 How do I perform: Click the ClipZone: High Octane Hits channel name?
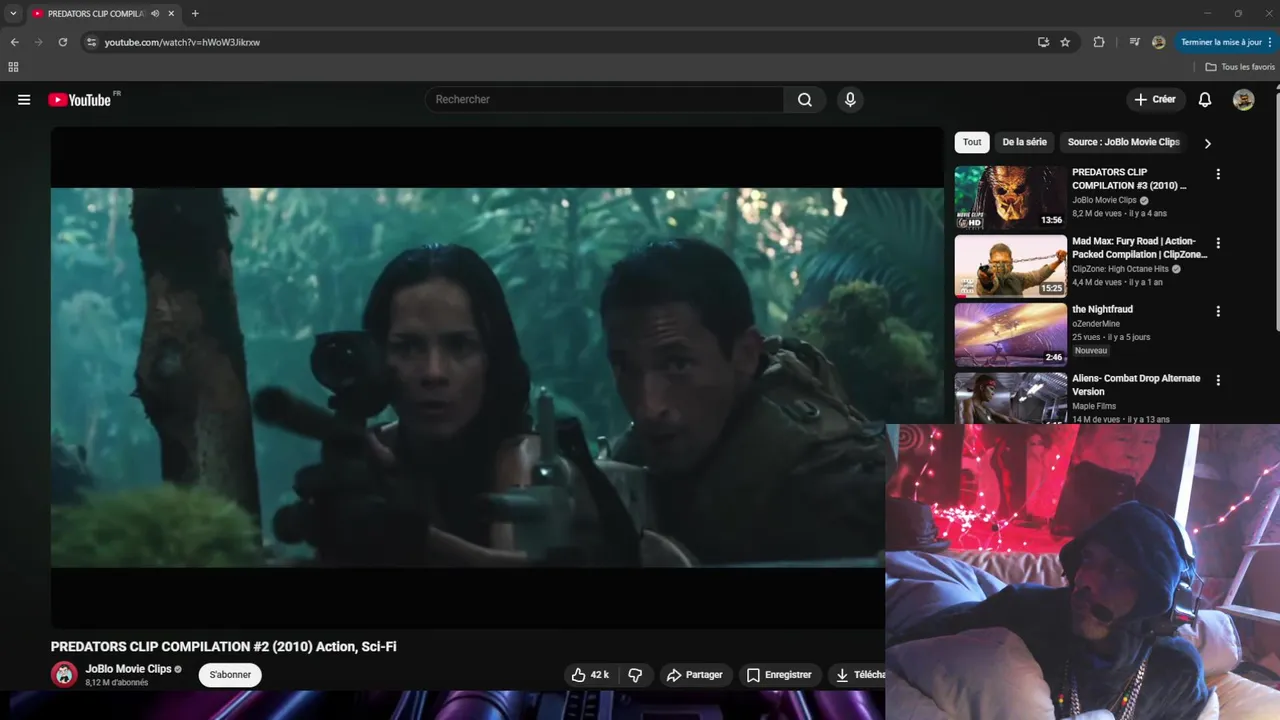pos(1120,269)
